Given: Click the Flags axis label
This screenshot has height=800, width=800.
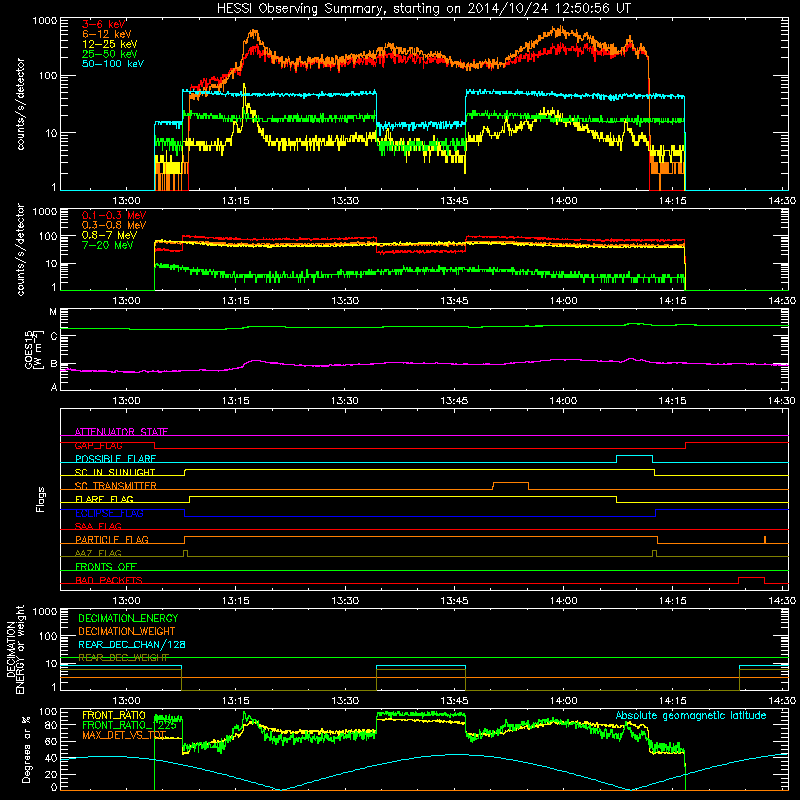Looking at the screenshot, I should [x=41, y=499].
